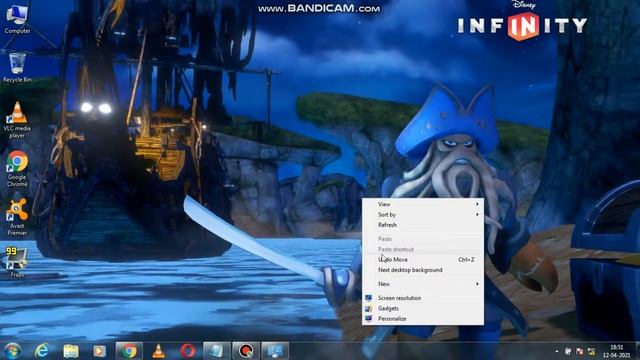The width and height of the screenshot is (640, 360).
Task: Open the clock and date in the tray
Action: click(617, 351)
